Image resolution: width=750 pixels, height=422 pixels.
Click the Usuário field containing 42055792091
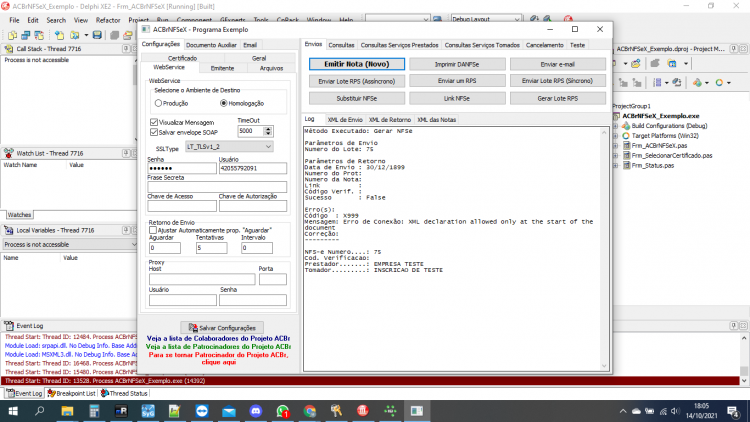tap(253, 168)
